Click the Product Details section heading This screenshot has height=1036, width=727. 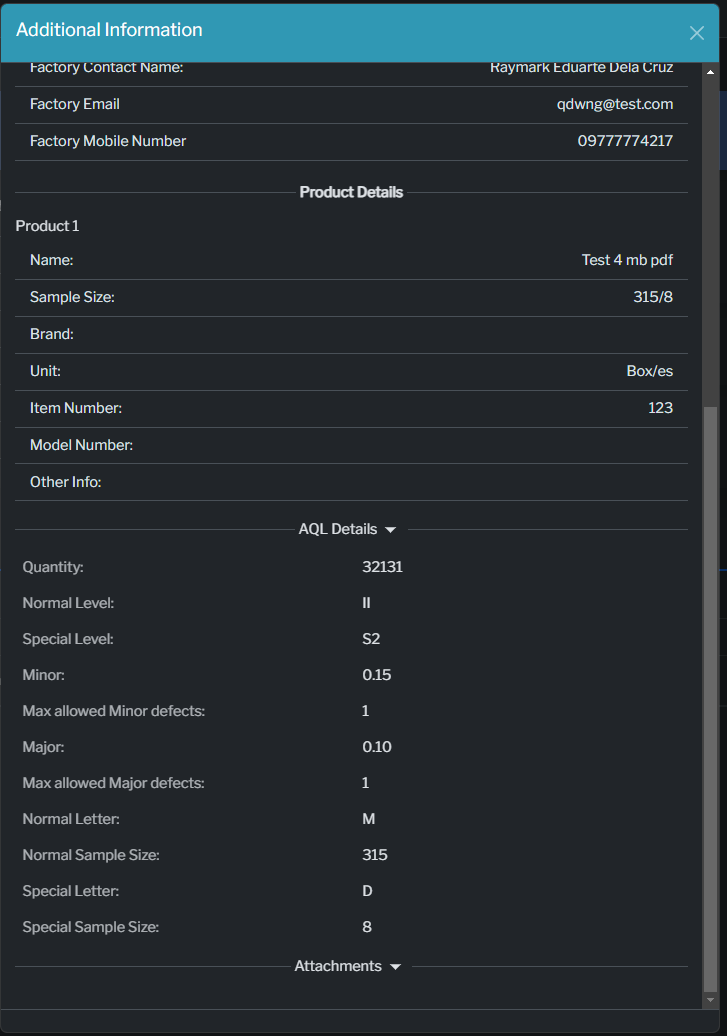pyautogui.click(x=351, y=192)
